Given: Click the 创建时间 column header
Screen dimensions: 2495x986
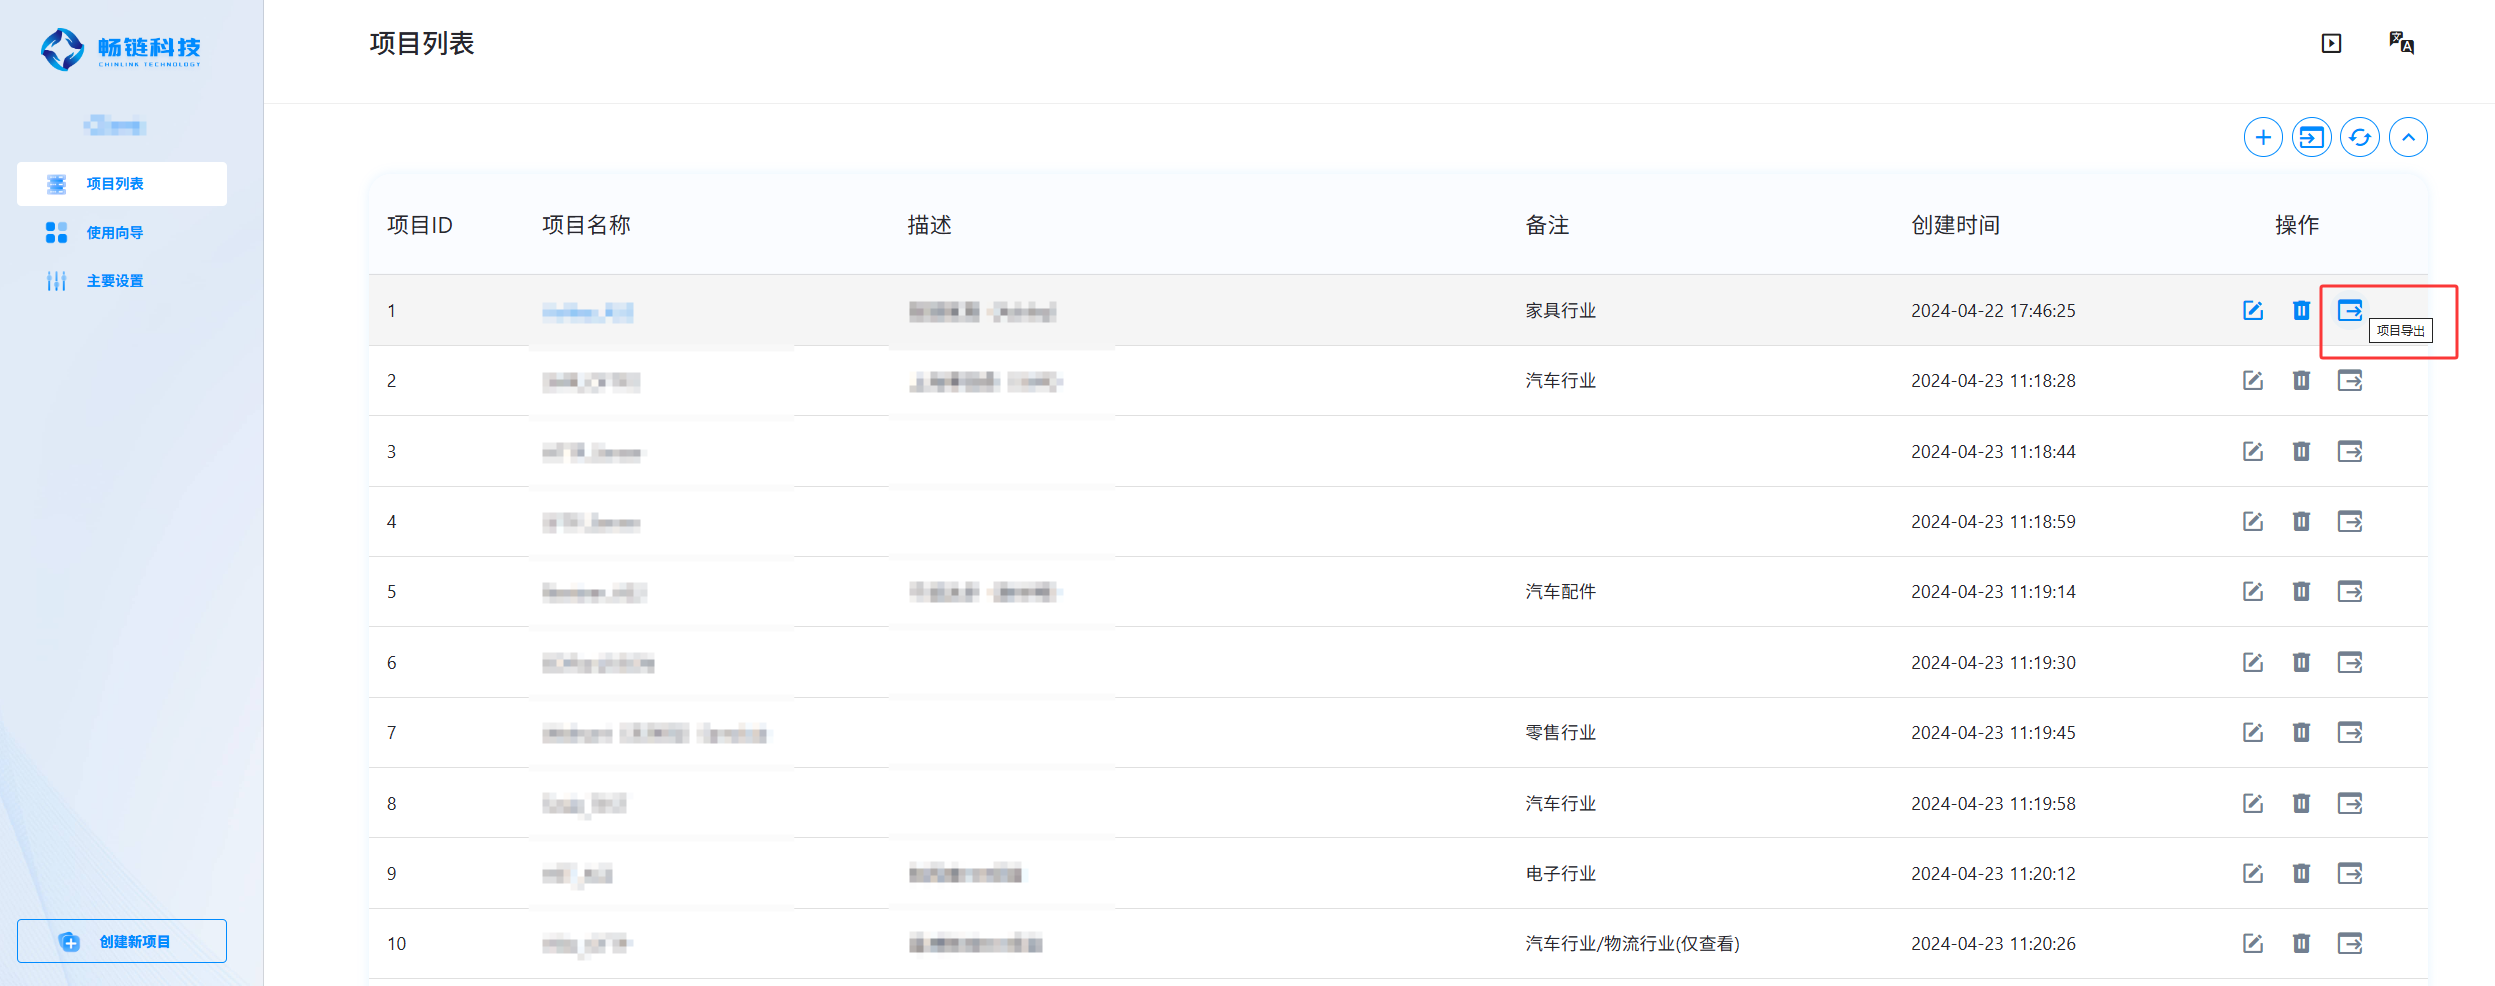Looking at the screenshot, I should 1955,226.
